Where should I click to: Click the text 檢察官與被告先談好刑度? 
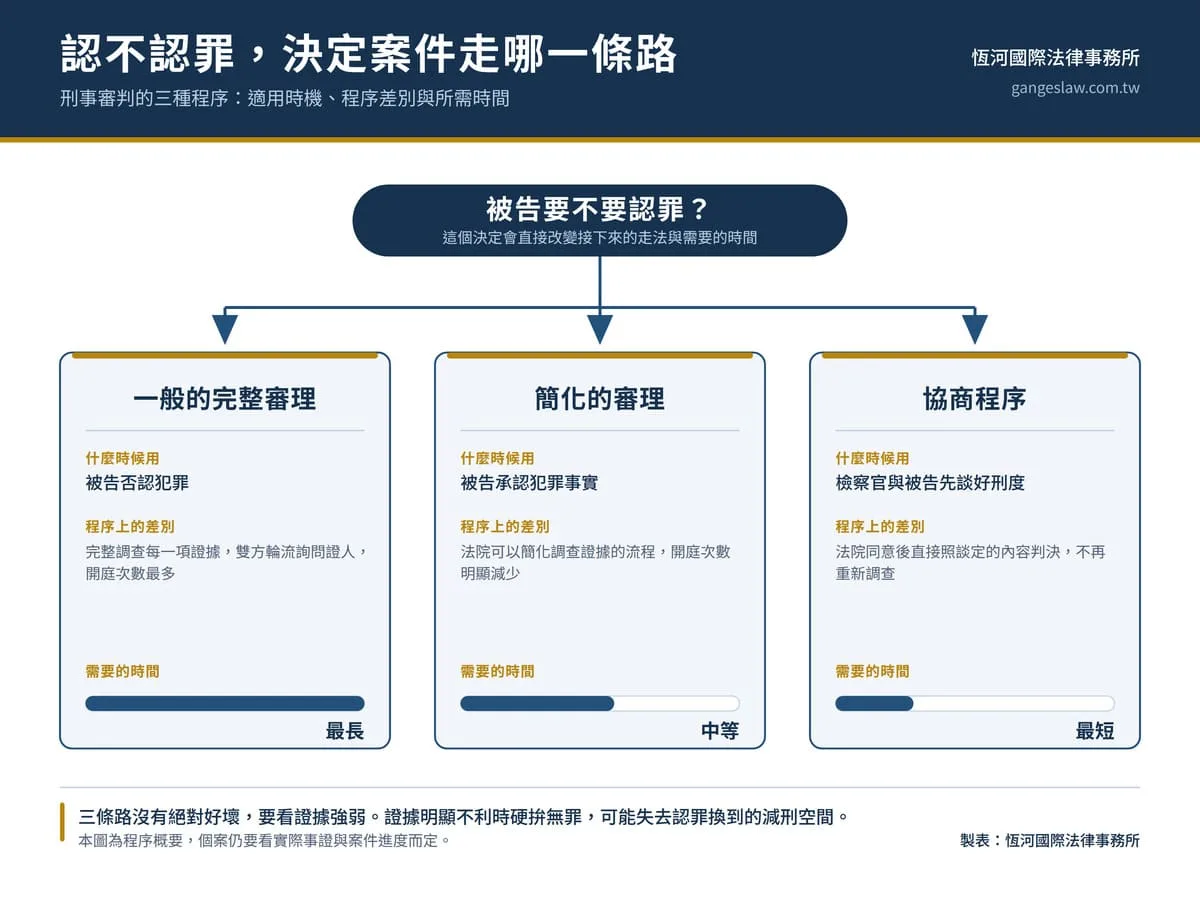[930, 483]
